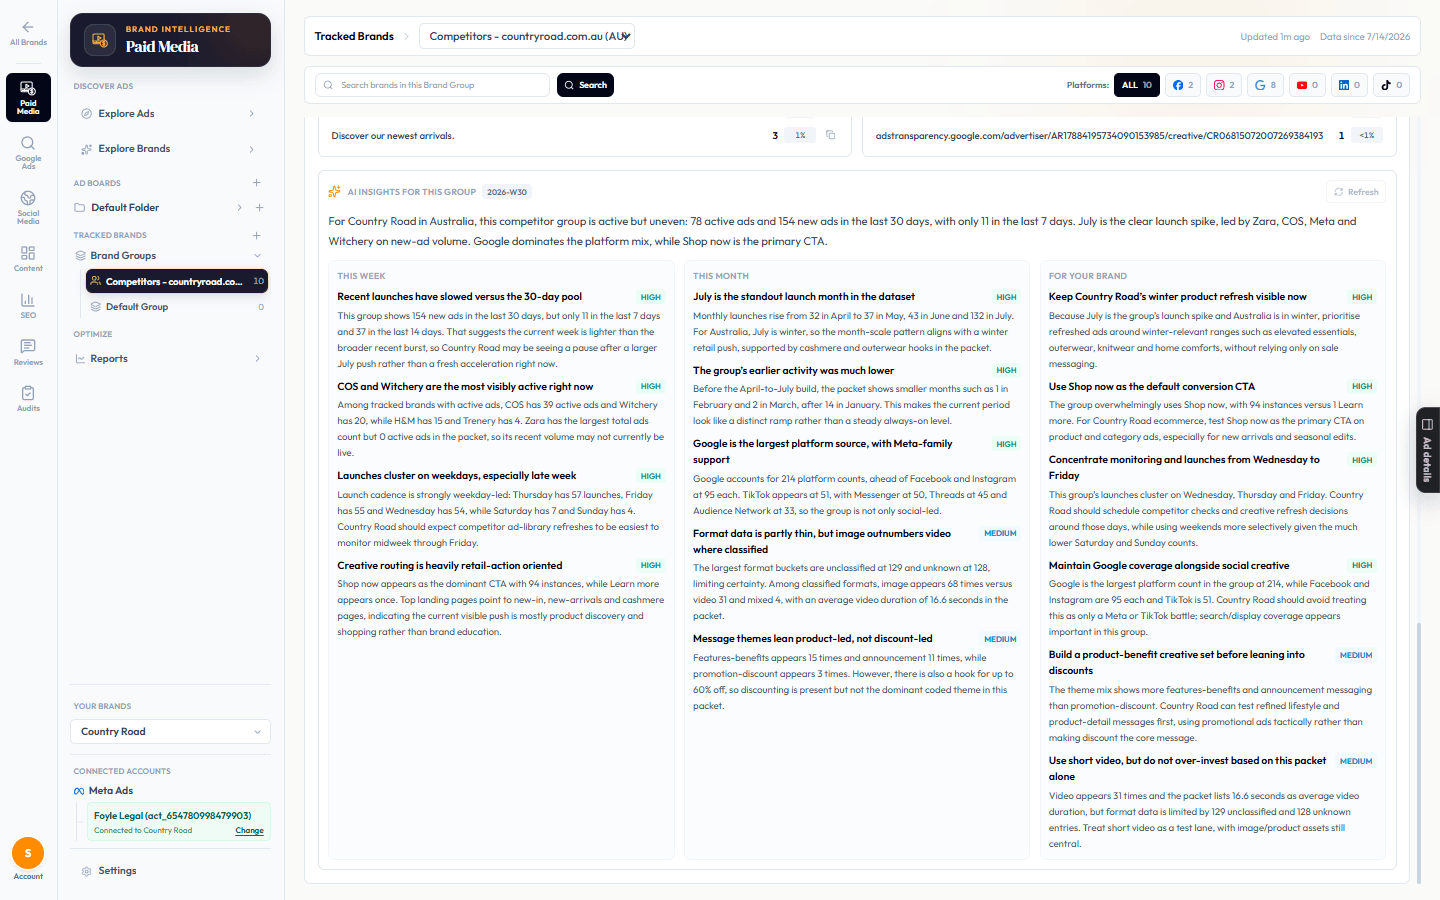Screen dimensions: 1440x900
Task: Click 'Build a product-benefit creative set' heading
Action: [1176, 663]
